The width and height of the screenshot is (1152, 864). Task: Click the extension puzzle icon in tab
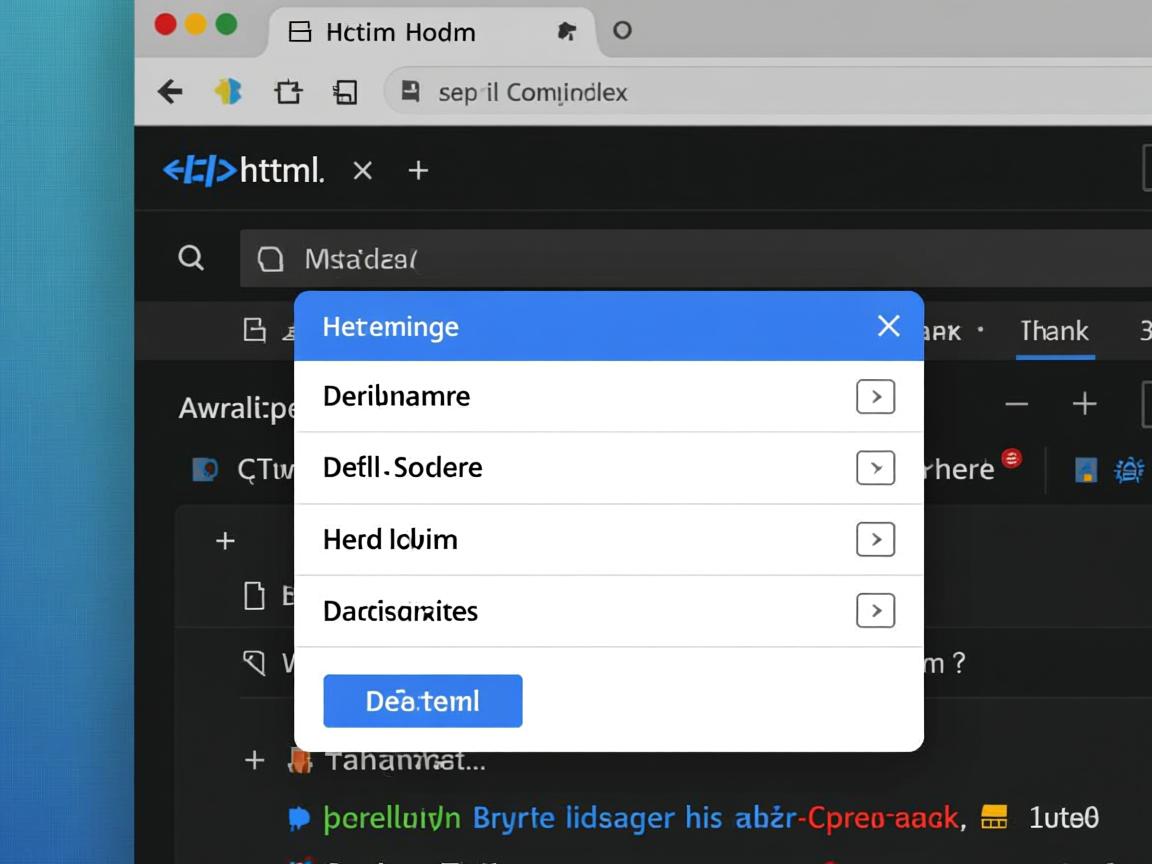point(566,31)
